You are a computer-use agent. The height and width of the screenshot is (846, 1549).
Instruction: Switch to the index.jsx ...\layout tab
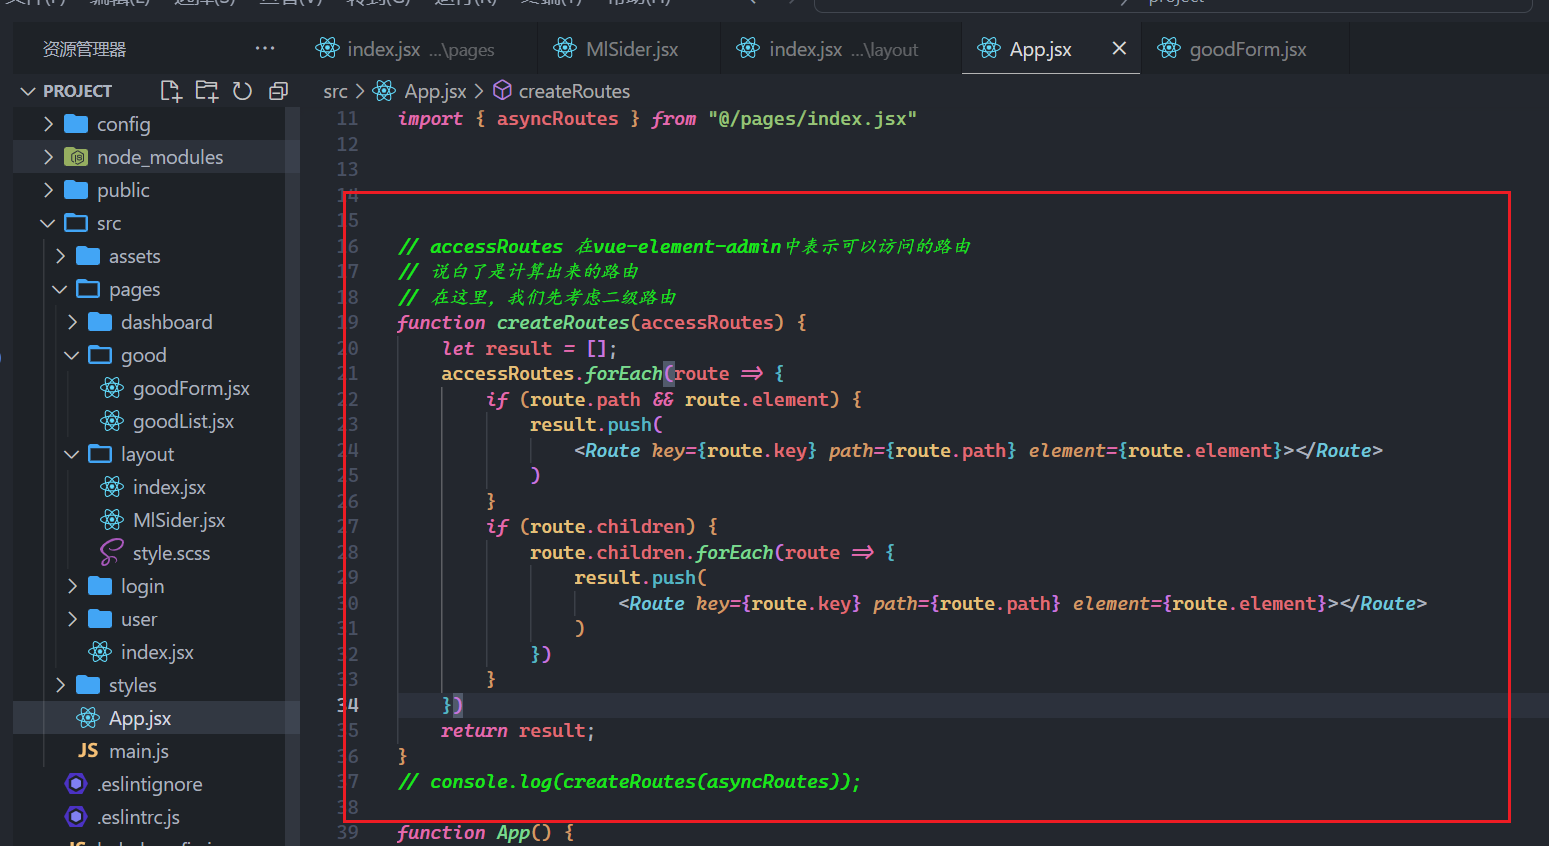click(x=841, y=49)
